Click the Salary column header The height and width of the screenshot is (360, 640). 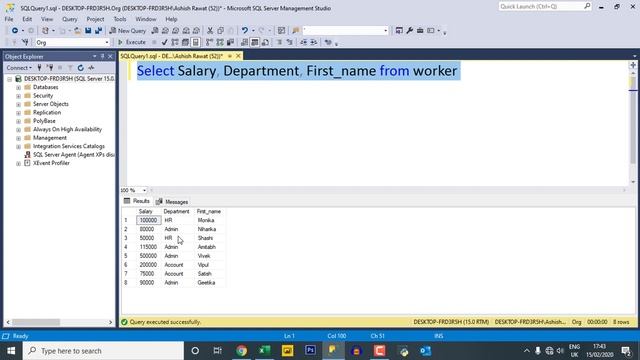coord(146,211)
